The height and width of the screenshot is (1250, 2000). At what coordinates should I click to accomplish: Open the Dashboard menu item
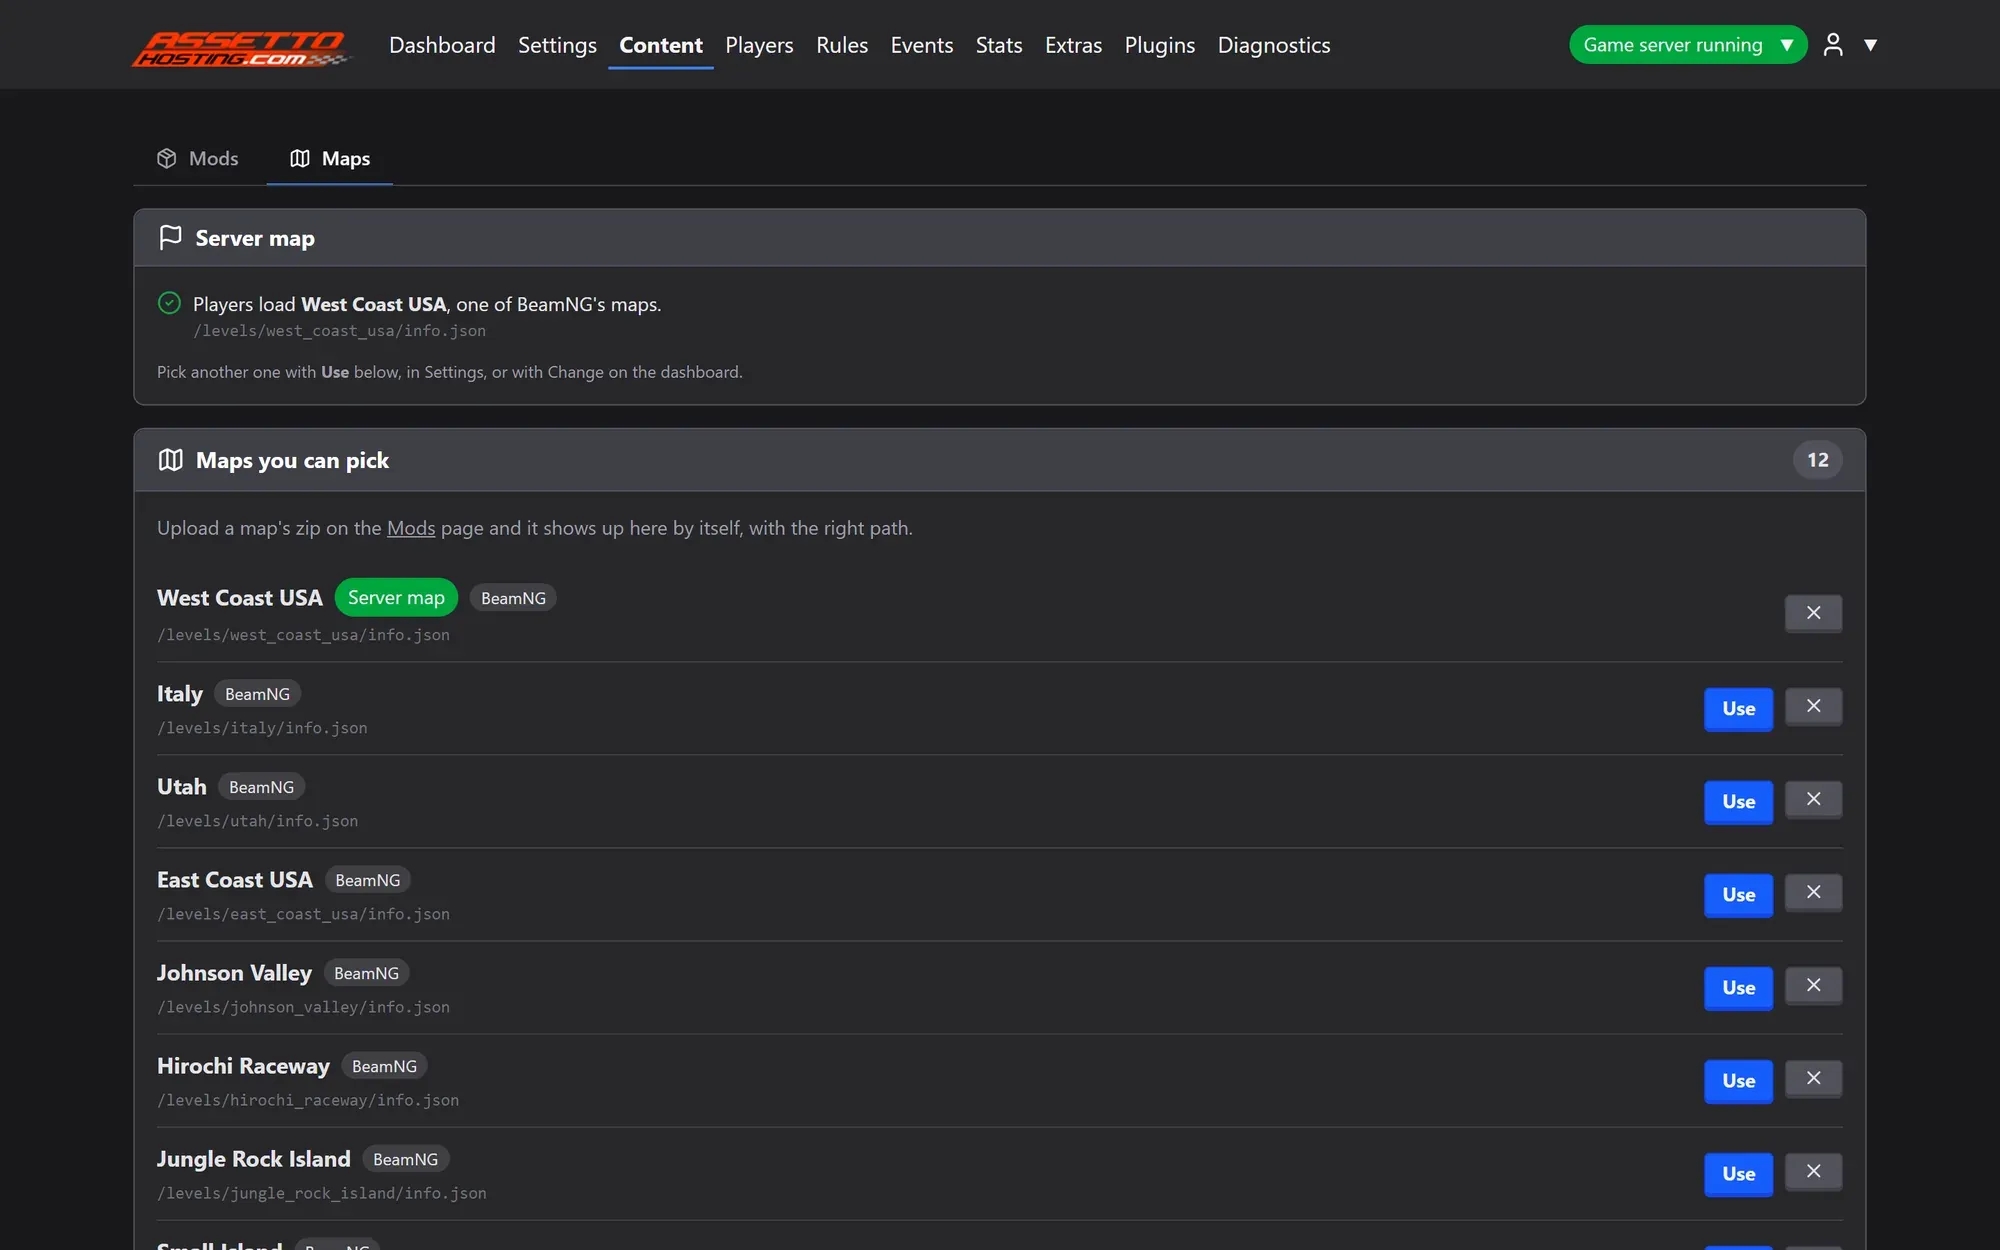(442, 45)
